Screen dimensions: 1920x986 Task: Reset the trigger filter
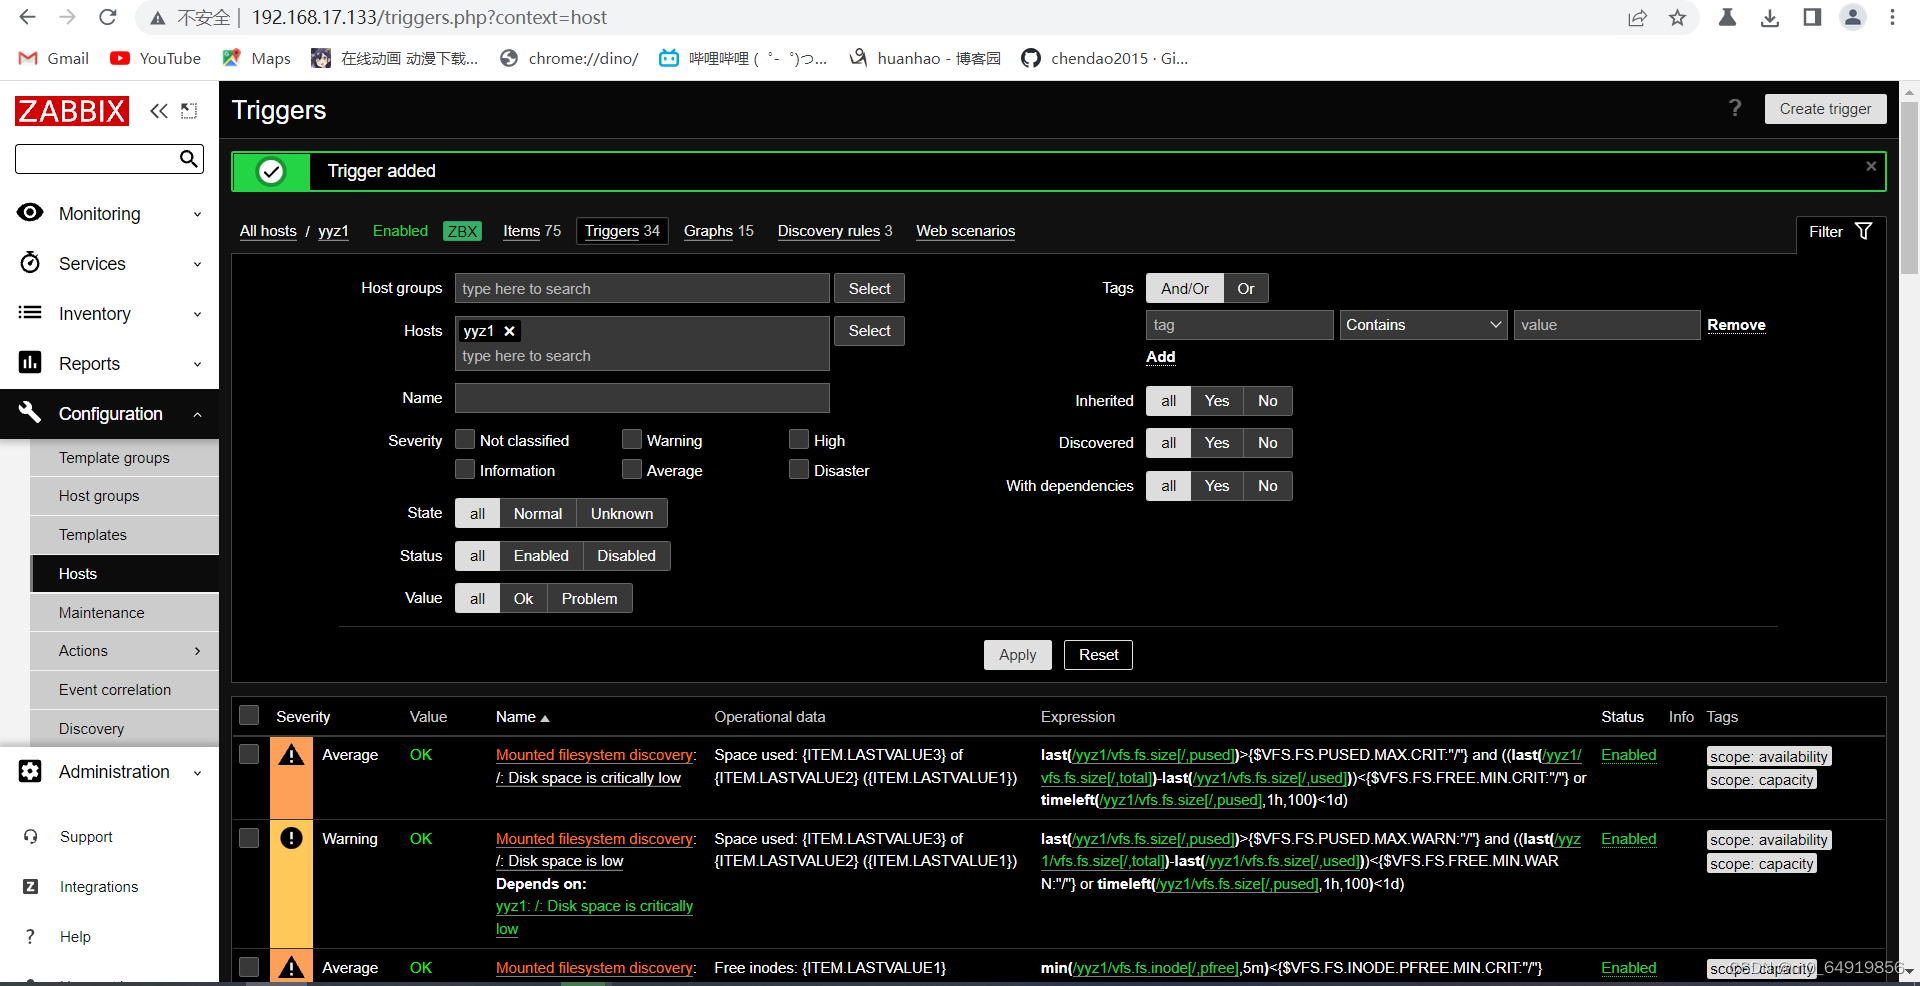1098,655
